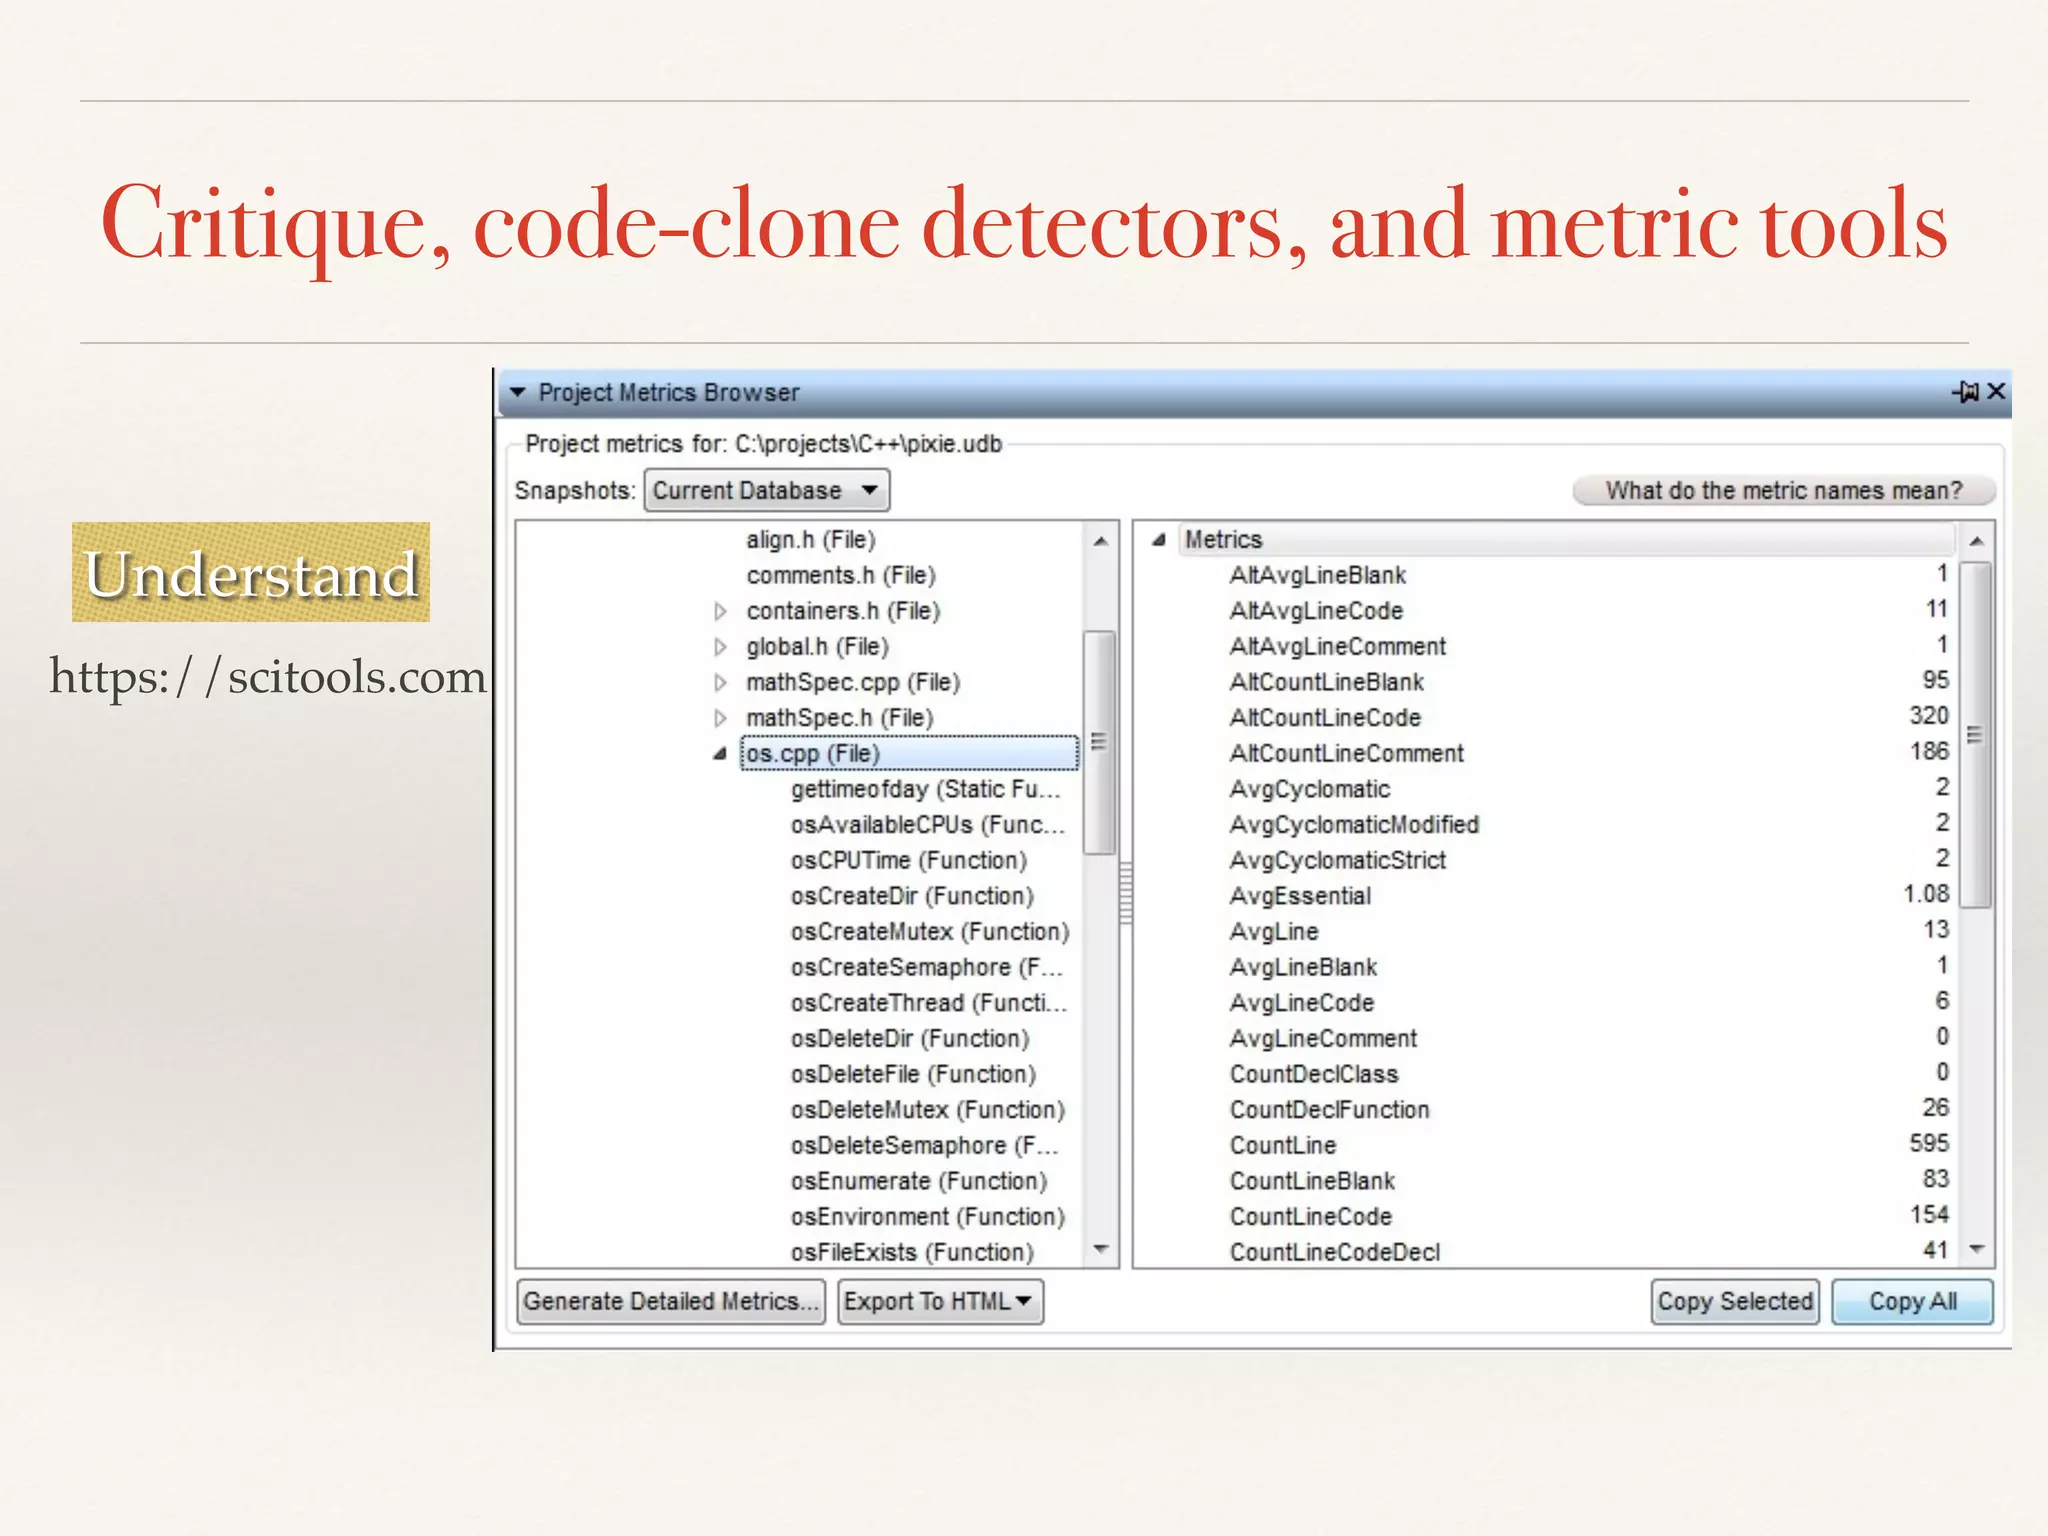Click scroll down arrow of Metrics list

tap(1976, 1249)
